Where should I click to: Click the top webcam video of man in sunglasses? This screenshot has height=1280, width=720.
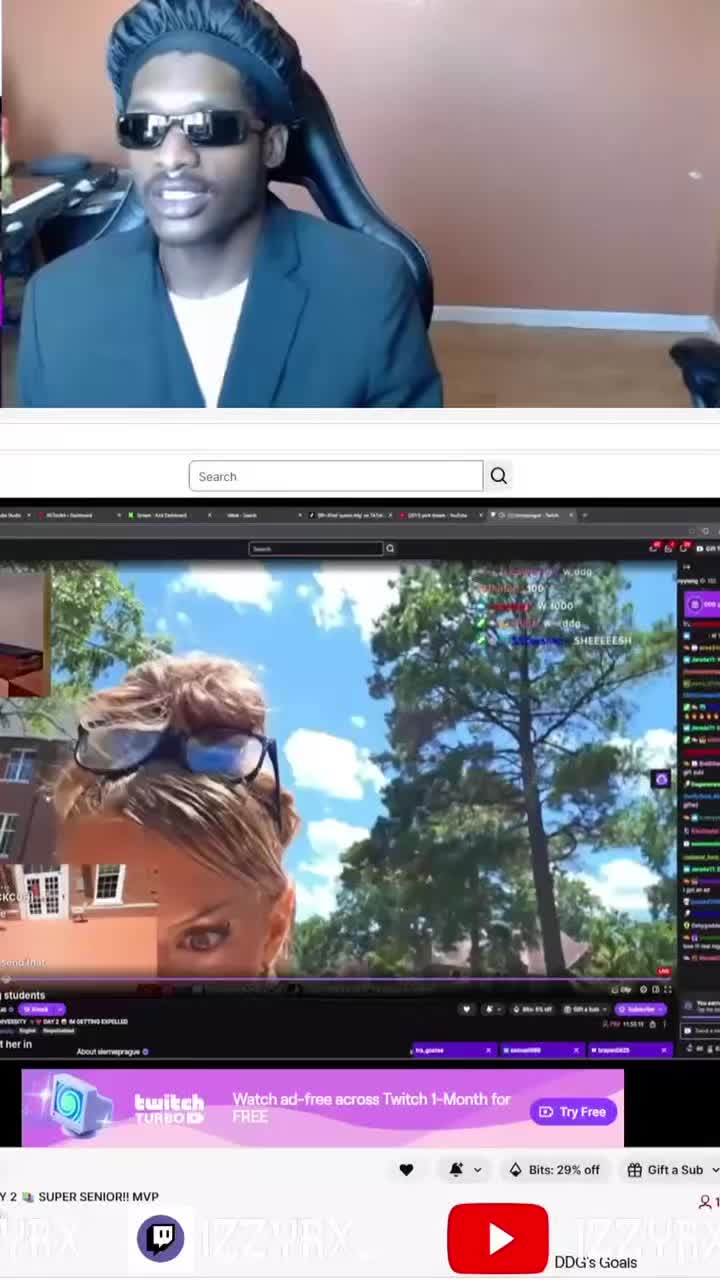[360, 204]
